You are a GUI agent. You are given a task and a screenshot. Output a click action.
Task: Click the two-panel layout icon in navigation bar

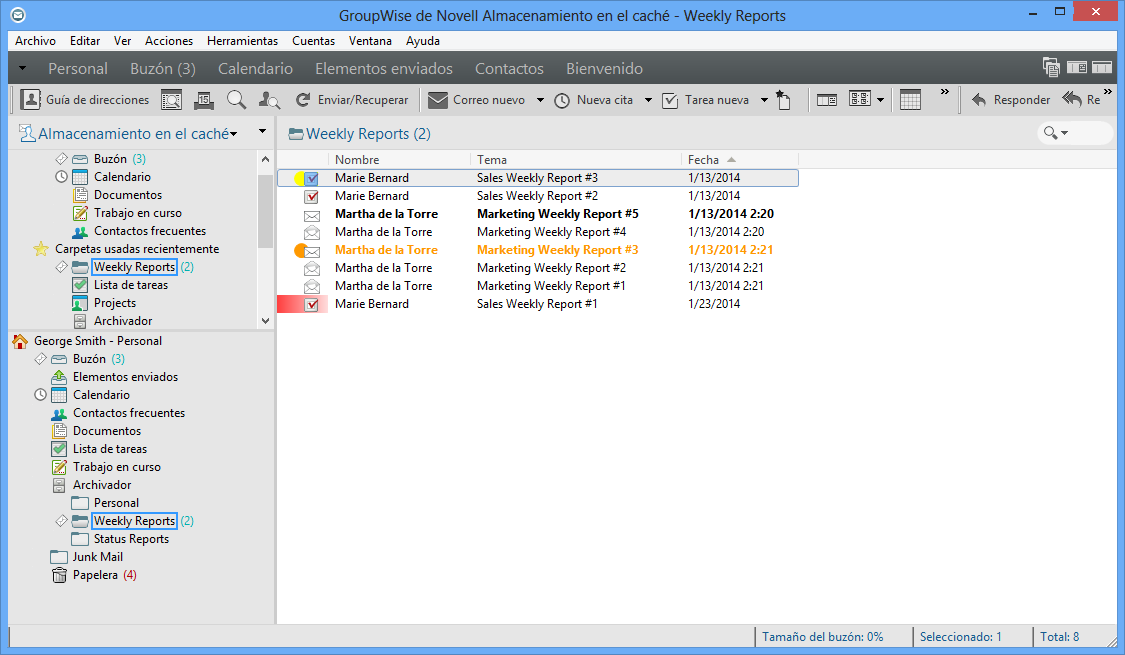tap(1076, 67)
